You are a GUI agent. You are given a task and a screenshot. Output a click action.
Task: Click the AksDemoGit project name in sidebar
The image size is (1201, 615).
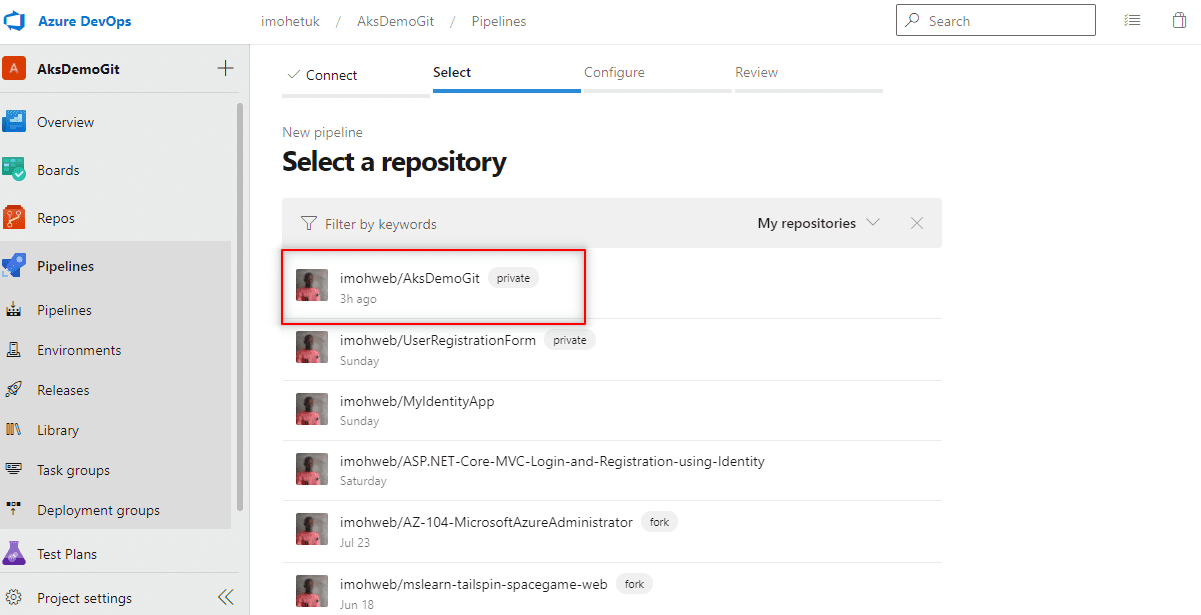point(78,69)
